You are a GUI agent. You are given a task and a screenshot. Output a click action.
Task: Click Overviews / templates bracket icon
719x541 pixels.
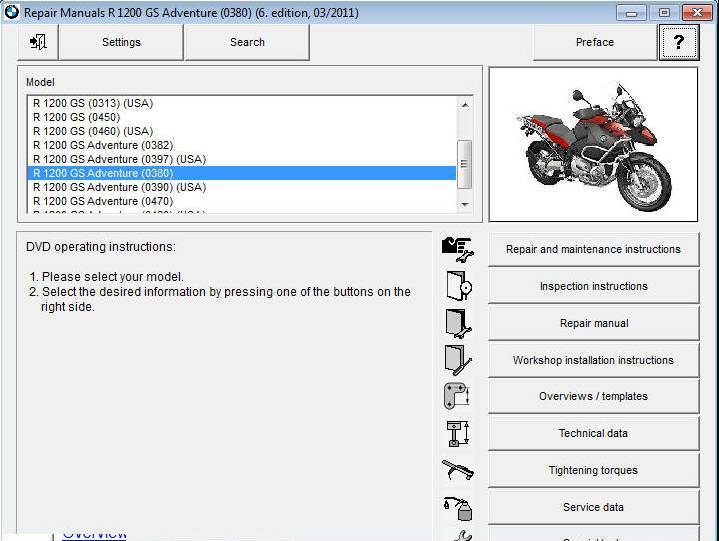click(x=457, y=396)
